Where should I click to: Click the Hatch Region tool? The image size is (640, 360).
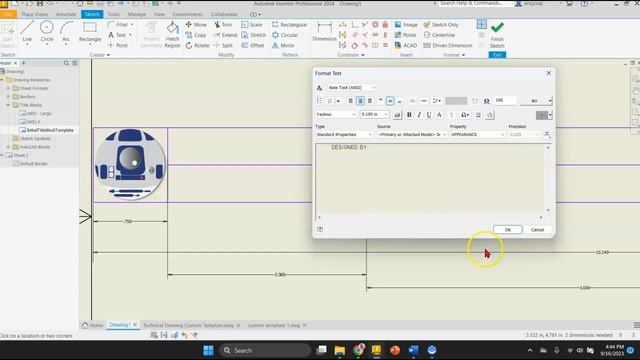click(x=172, y=35)
